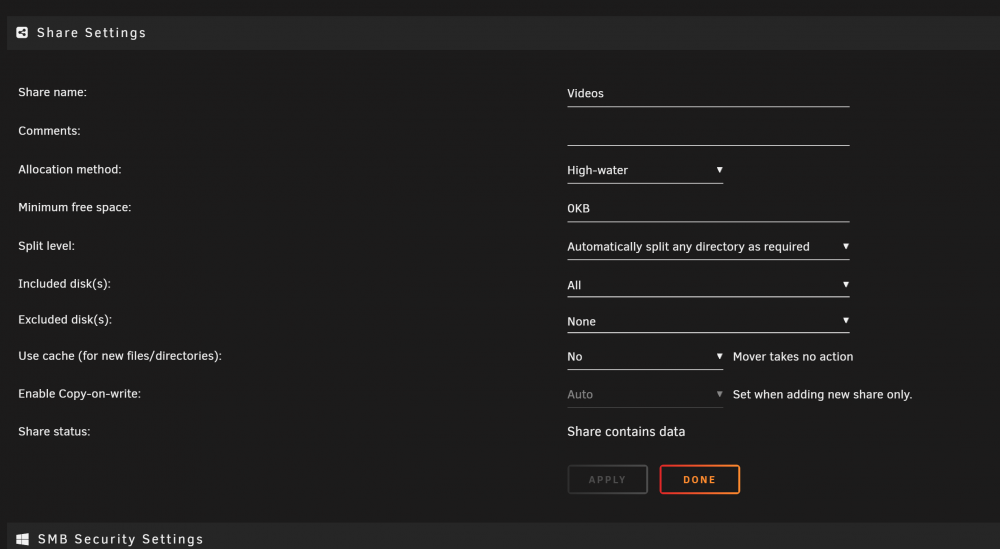Click the Share Settings share icon

[22, 33]
